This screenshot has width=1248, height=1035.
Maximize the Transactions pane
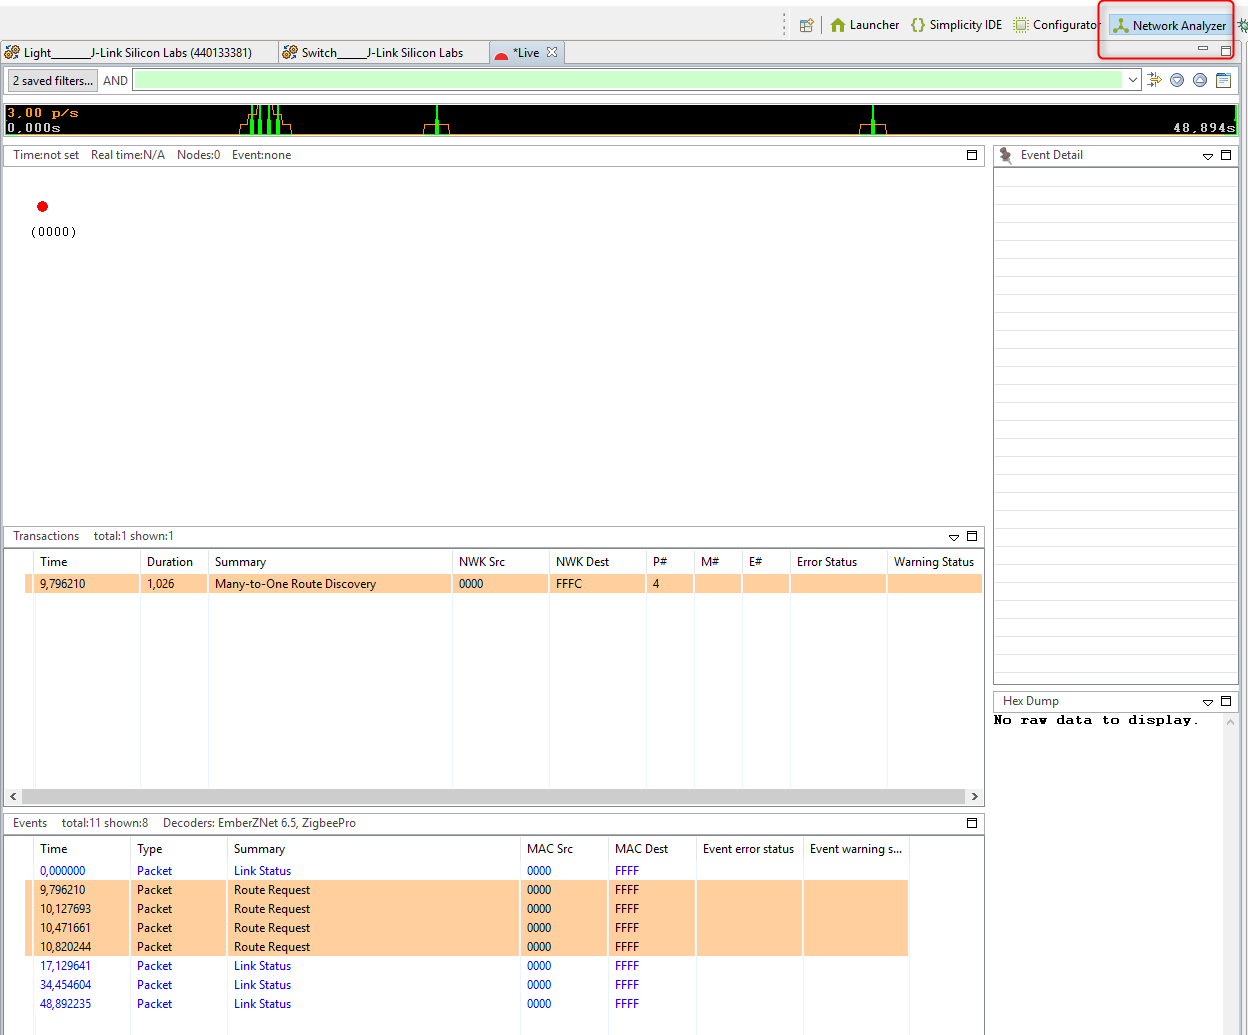[x=972, y=536]
